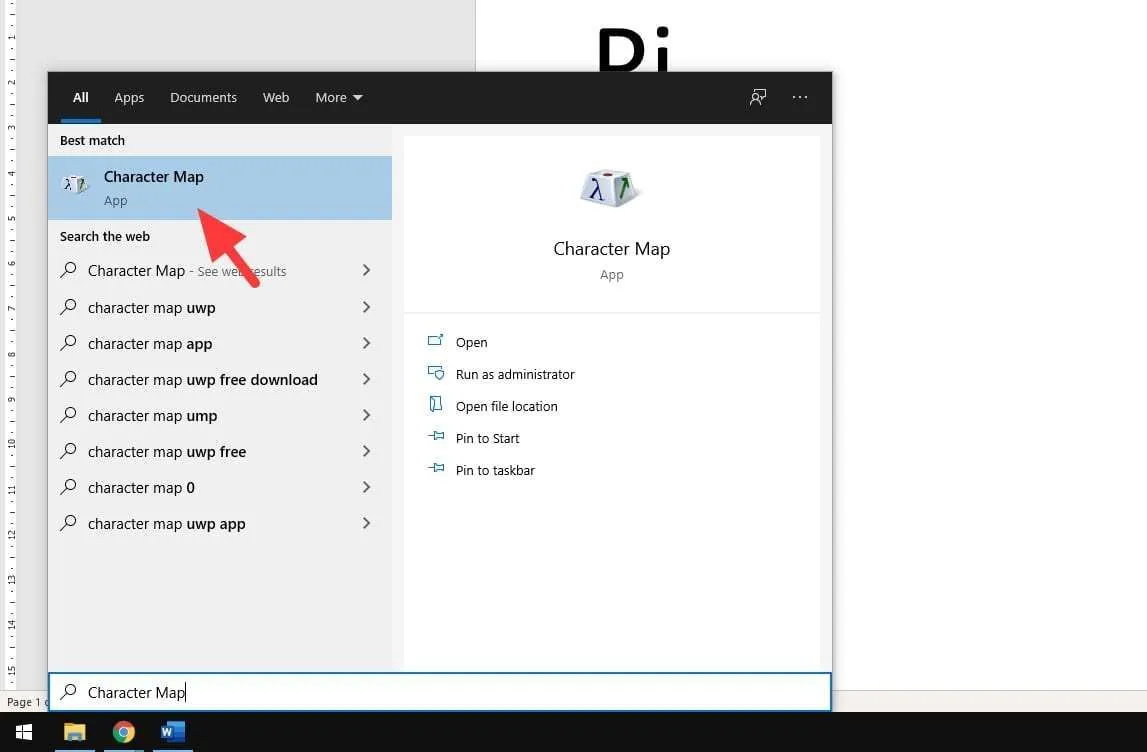Select 'character map uwp free' suggestion
Screen dimensions: 1147x752
pos(219,451)
